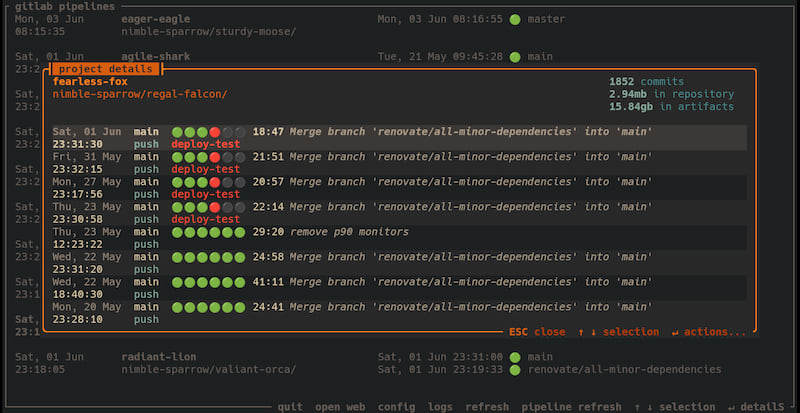Click the Sat, 01 Jun 23:19:33 timestamp
The width and height of the screenshot is (800, 413).
pos(440,370)
